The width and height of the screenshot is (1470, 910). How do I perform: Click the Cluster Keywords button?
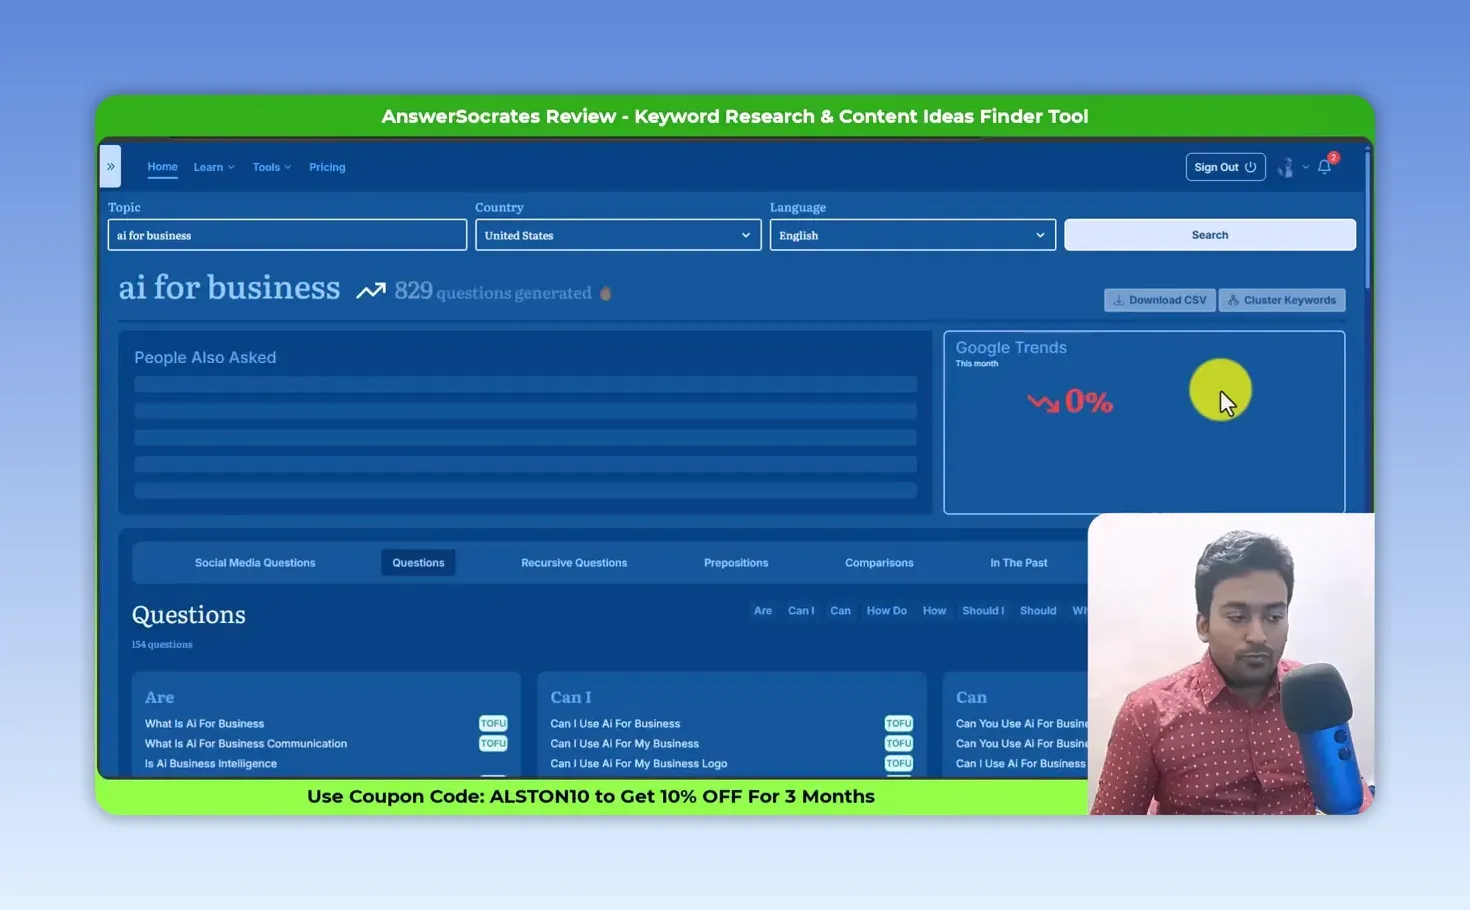[x=1282, y=300]
